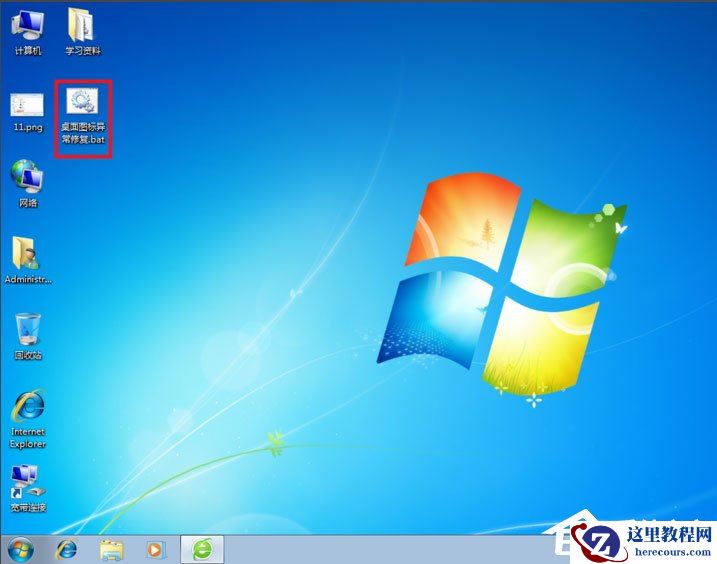Click the Administr... label text
717x564 pixels.
click(x=28, y=279)
